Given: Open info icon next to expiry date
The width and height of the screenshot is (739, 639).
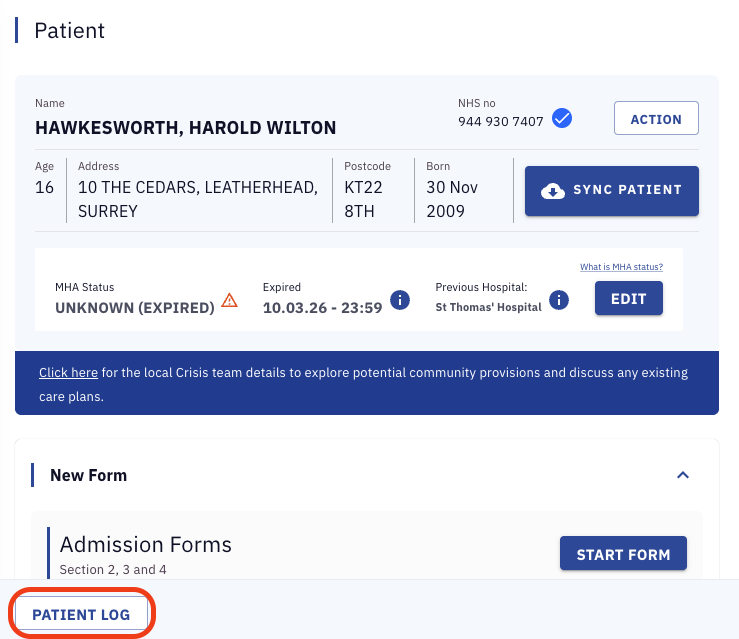Looking at the screenshot, I should [x=400, y=299].
